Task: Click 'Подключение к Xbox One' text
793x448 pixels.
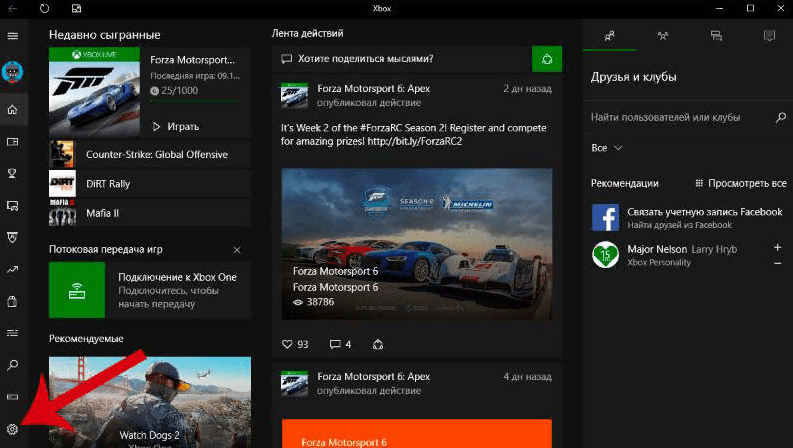Action: click(178, 277)
